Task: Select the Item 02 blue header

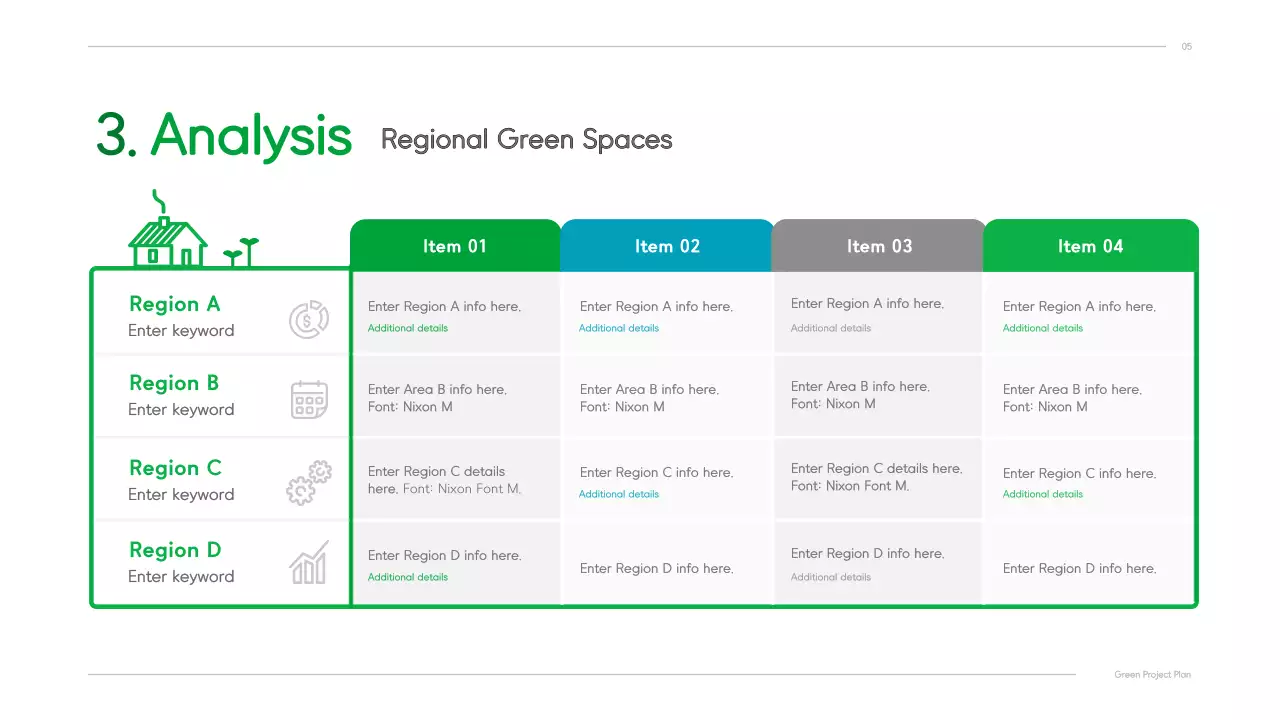Action: (x=666, y=245)
